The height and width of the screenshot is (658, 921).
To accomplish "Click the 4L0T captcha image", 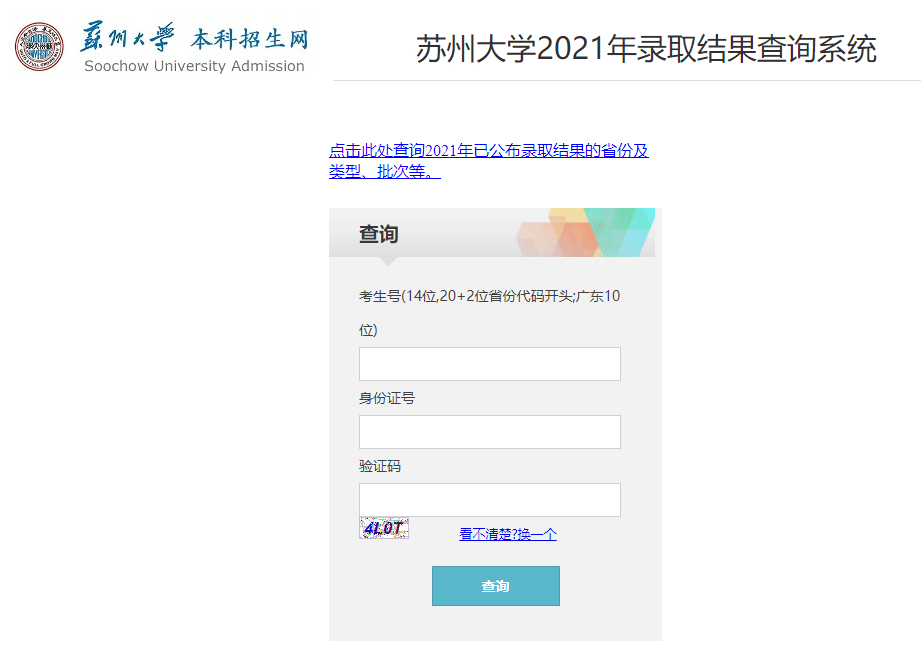I will coord(384,528).
